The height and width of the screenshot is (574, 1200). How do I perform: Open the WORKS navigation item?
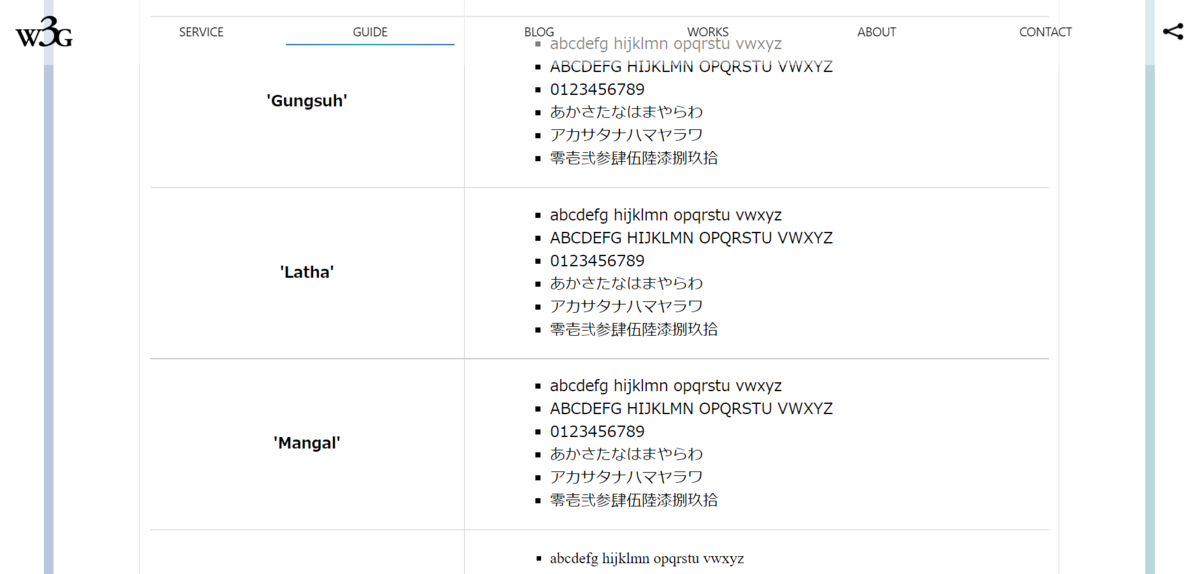pyautogui.click(x=708, y=32)
